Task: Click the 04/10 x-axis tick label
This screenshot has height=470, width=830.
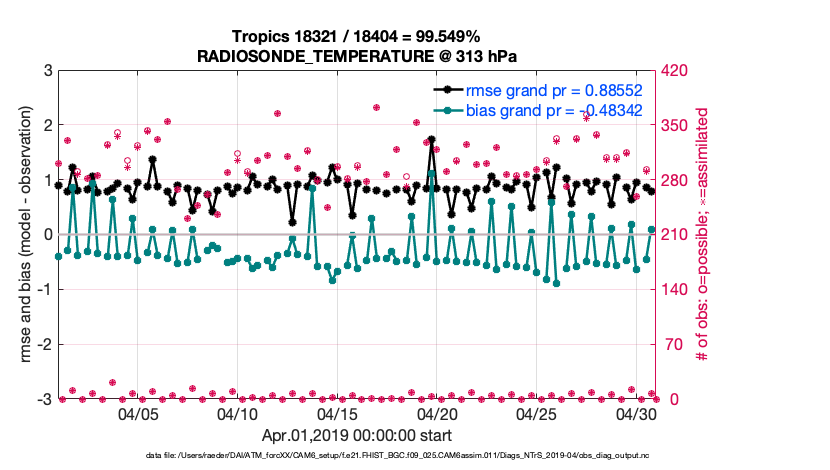Action: [238, 414]
